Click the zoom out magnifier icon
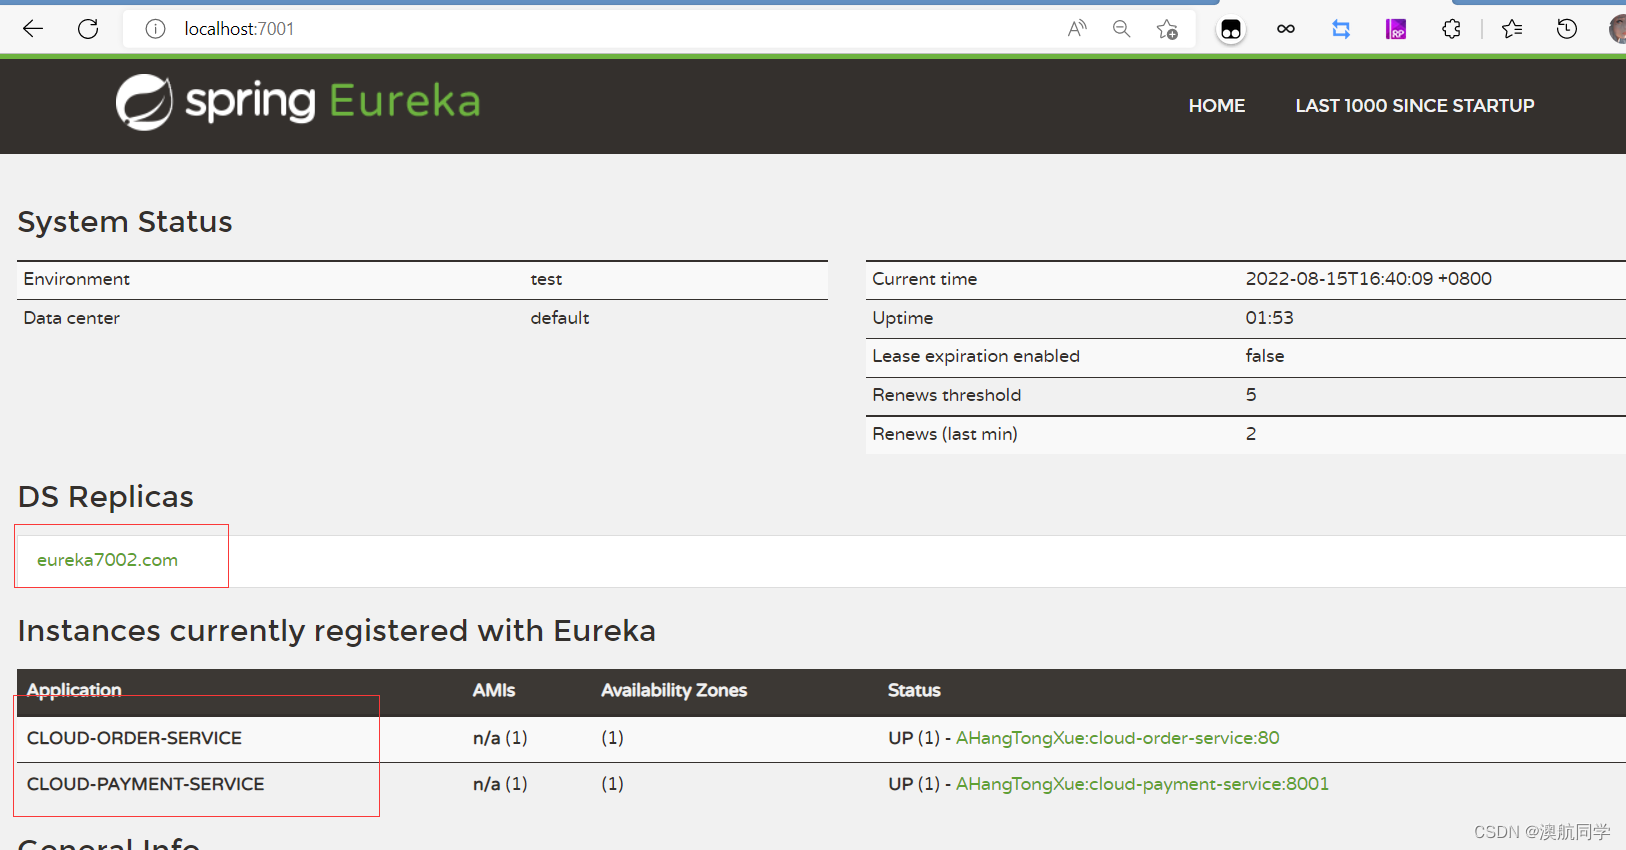The width and height of the screenshot is (1626, 850). (x=1122, y=29)
